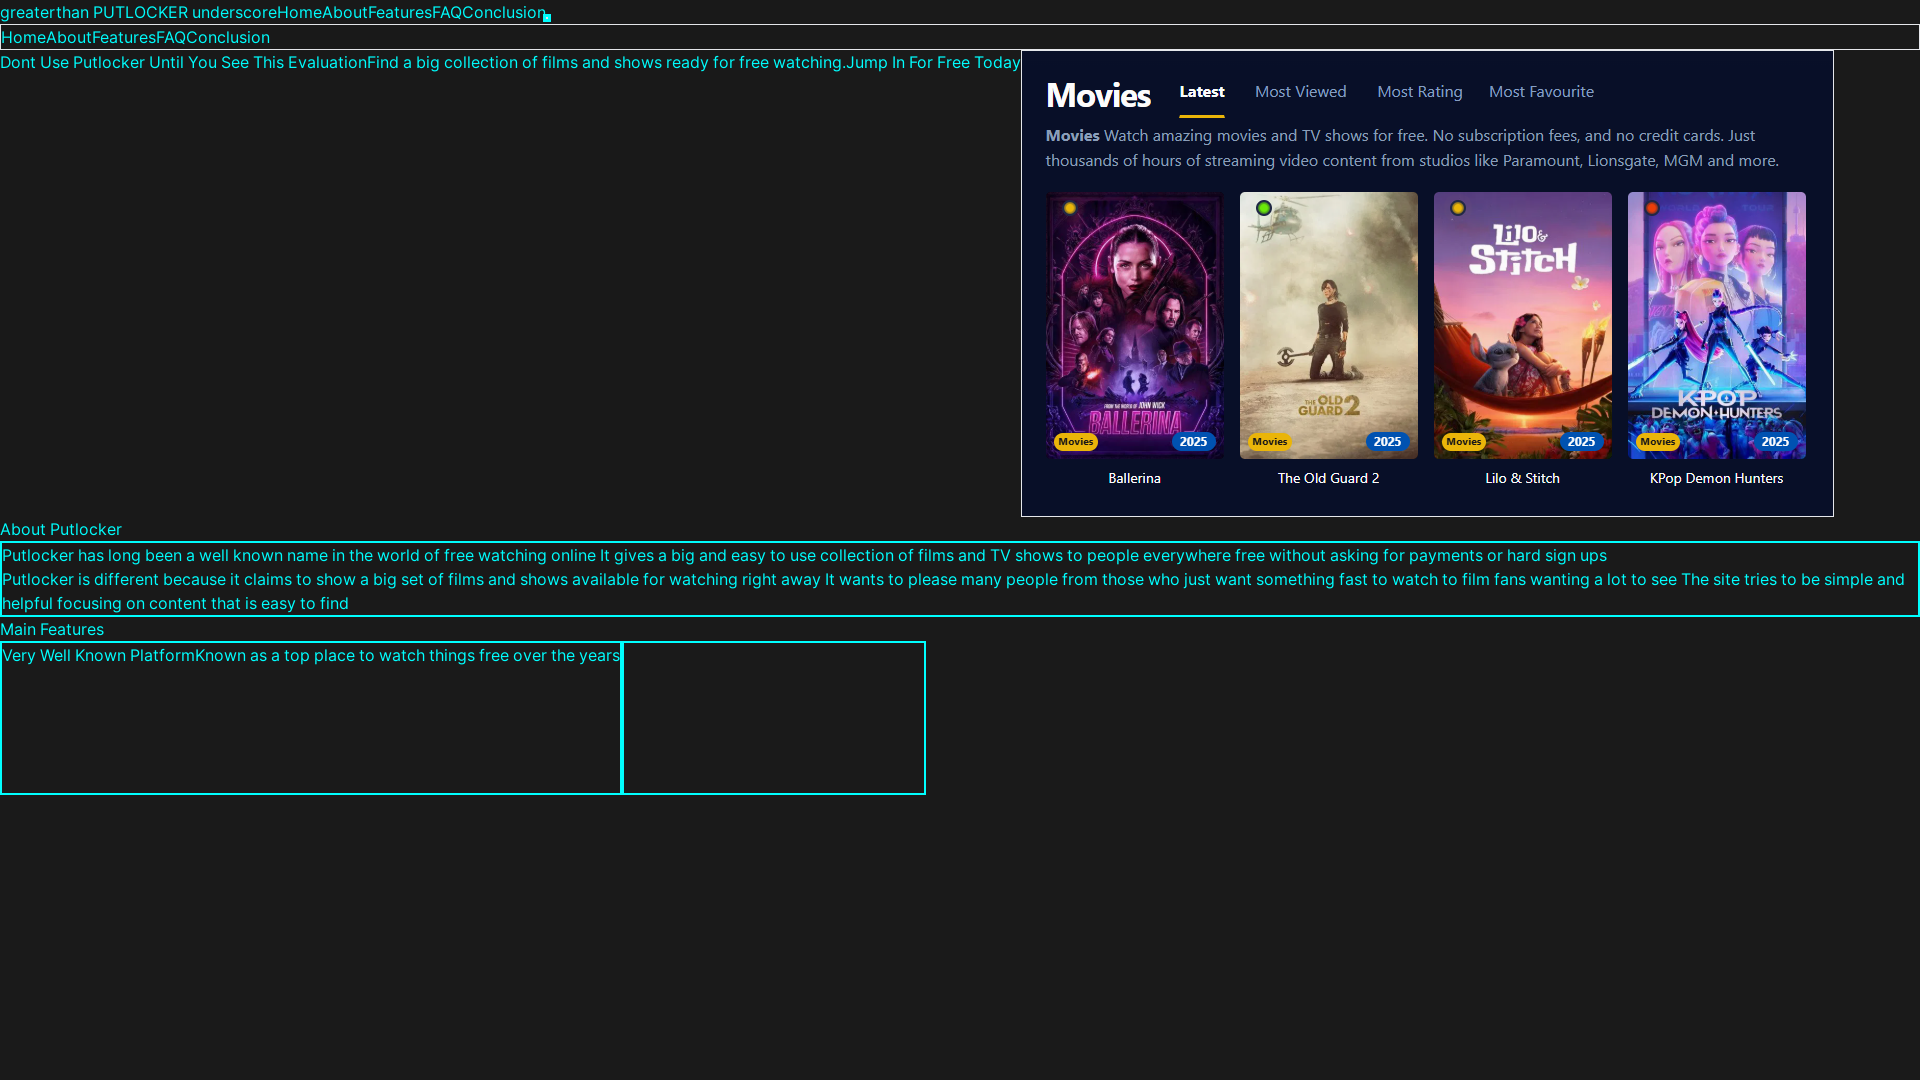This screenshot has width=1920, height=1080.
Task: Click the 2025 badge on the Ballerina poster
Action: pyautogui.click(x=1193, y=442)
